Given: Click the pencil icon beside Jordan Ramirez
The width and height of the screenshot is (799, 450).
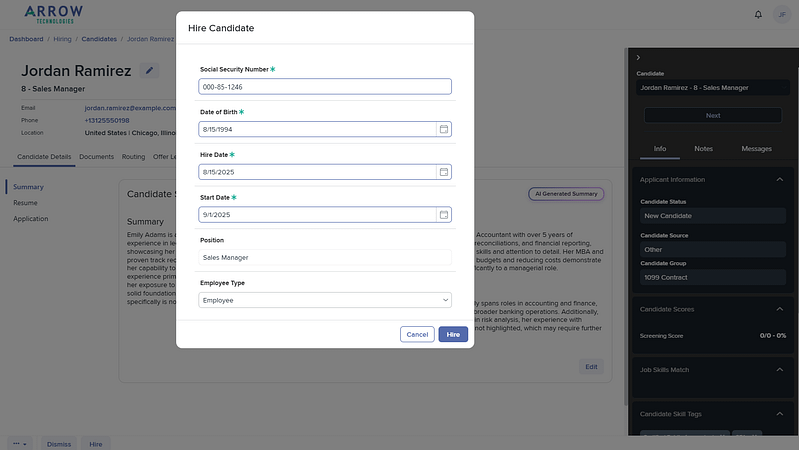Looking at the screenshot, I should 150,71.
